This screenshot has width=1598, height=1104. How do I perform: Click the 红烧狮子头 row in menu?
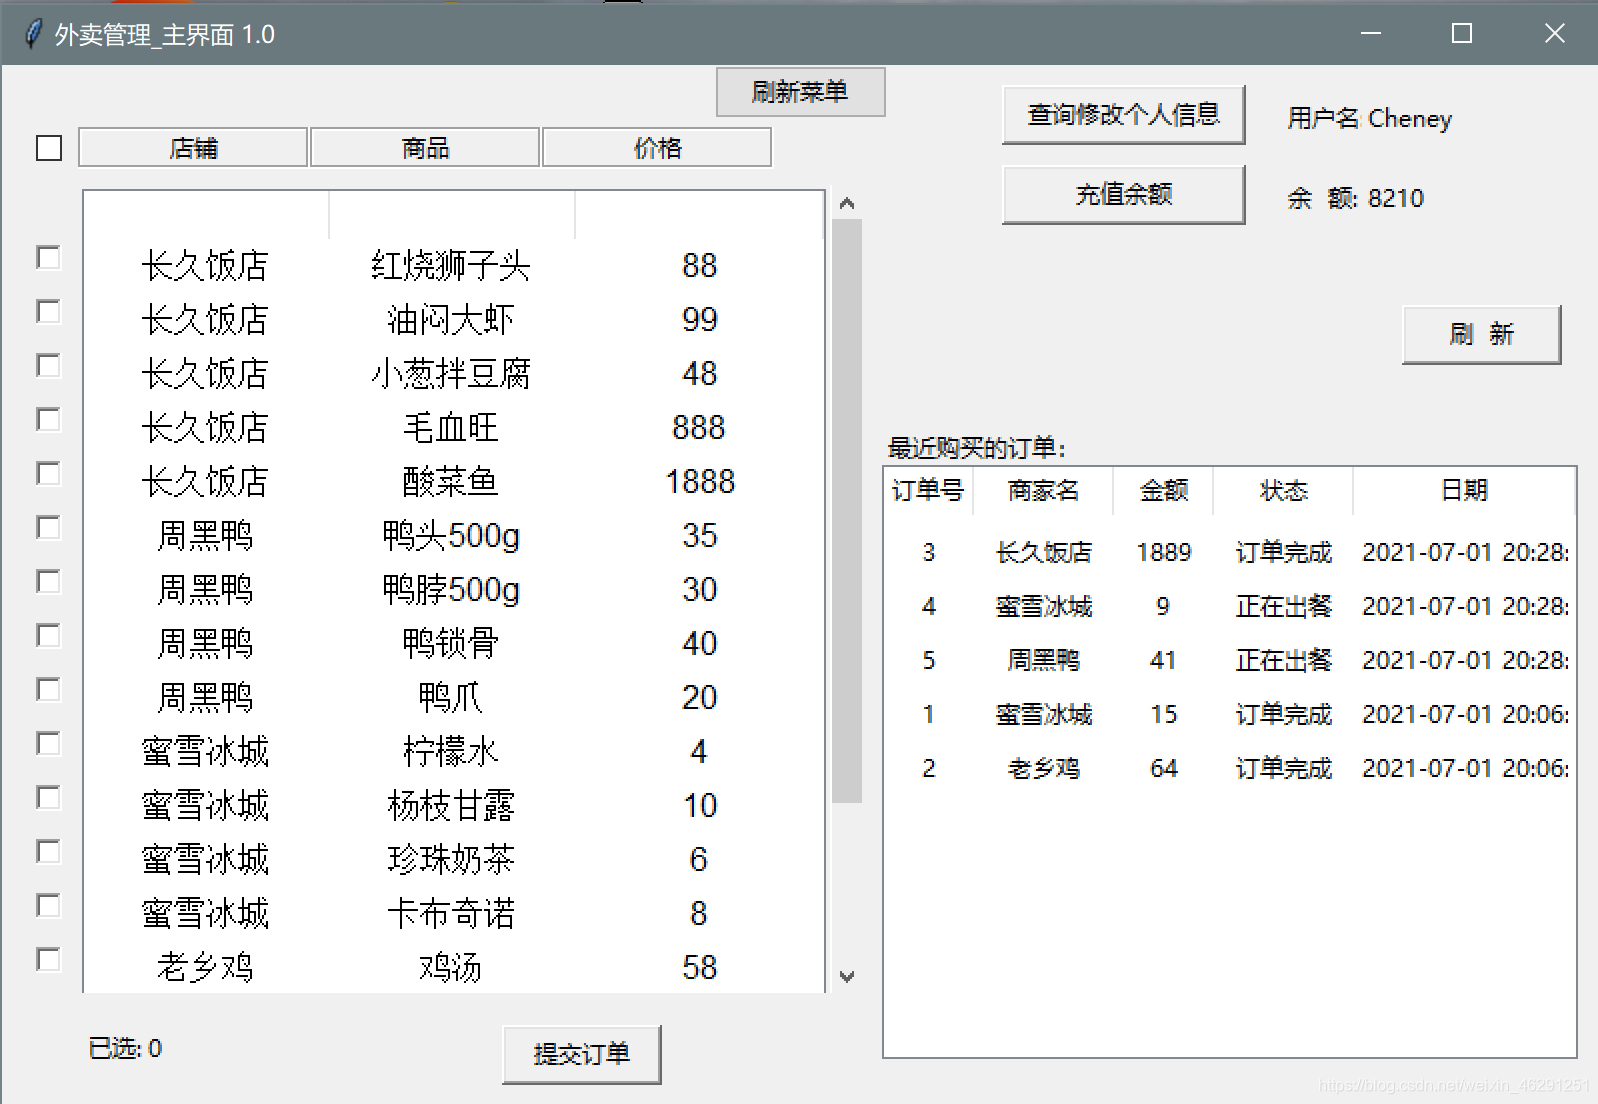click(x=454, y=266)
